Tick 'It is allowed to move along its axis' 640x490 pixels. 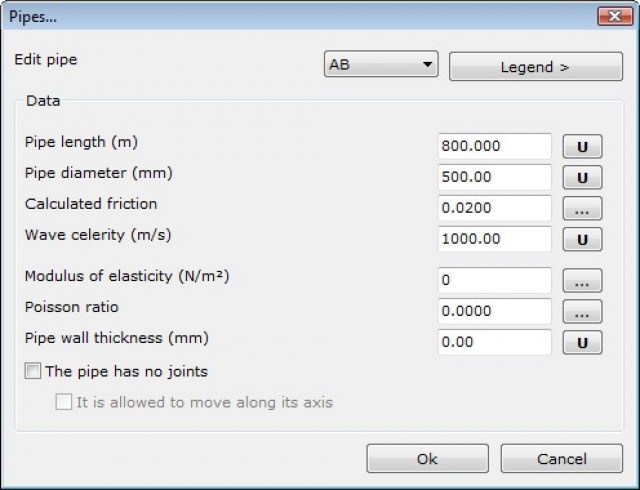pyautogui.click(x=65, y=403)
